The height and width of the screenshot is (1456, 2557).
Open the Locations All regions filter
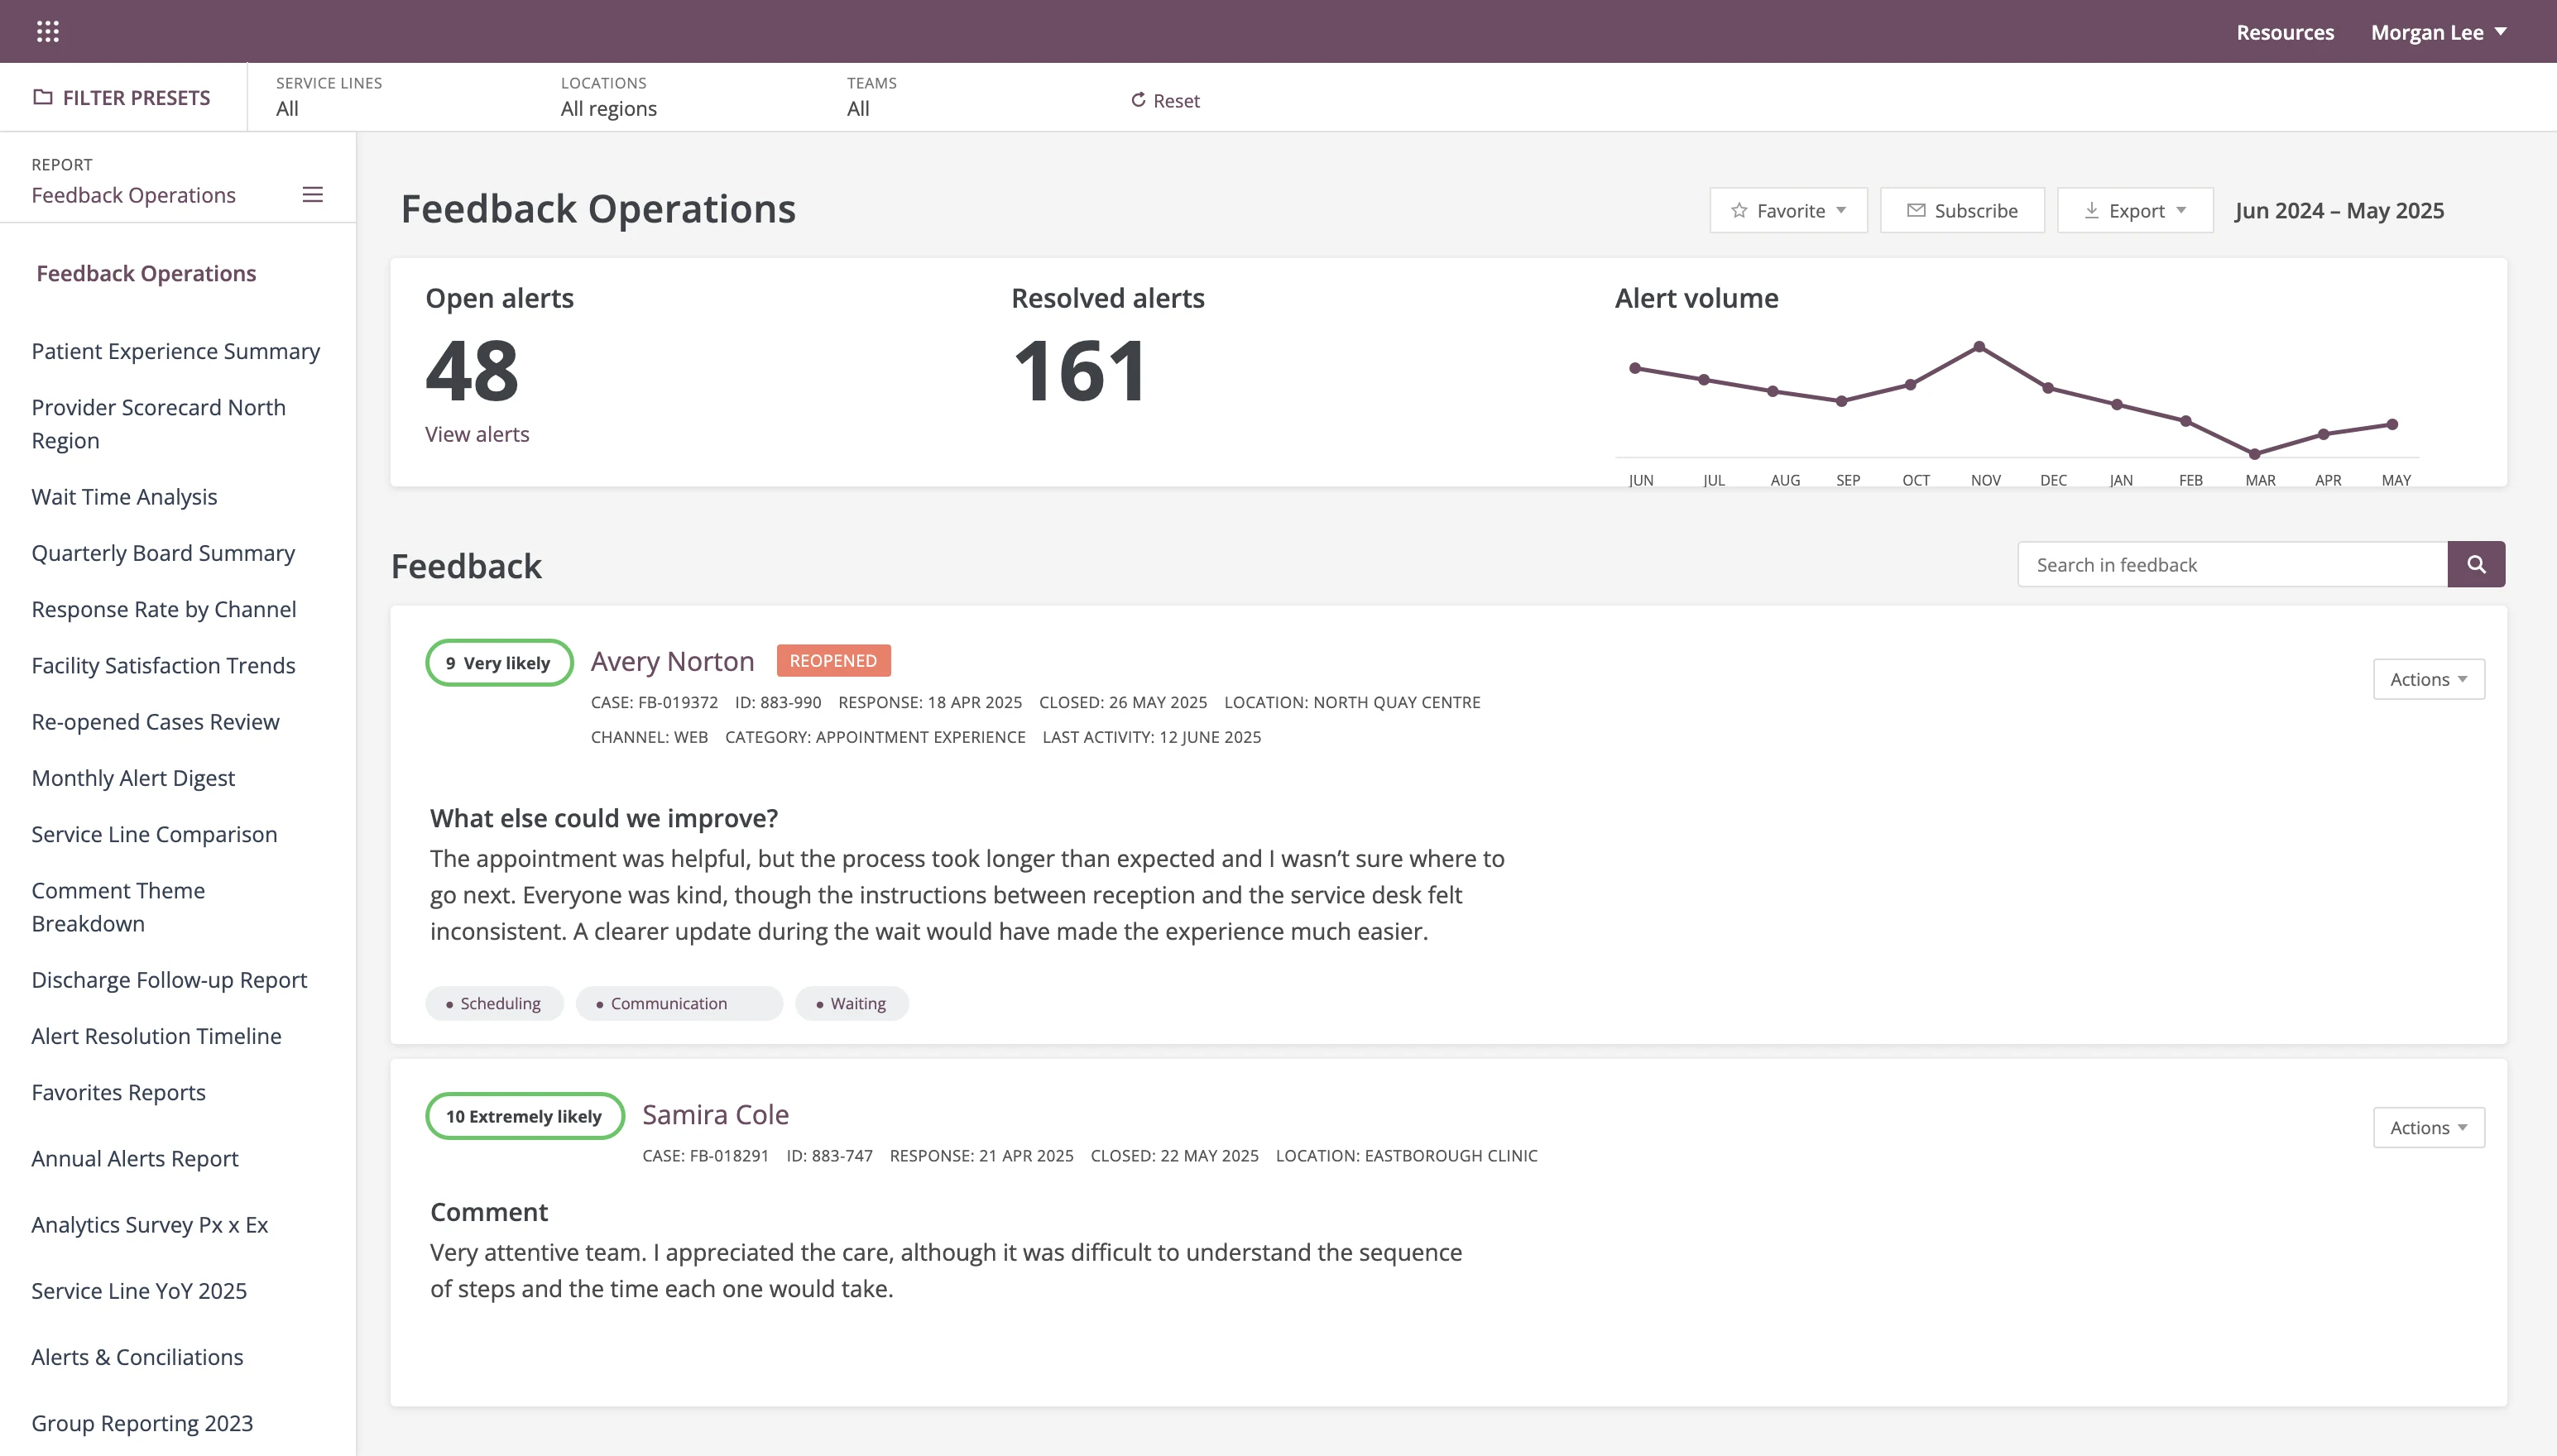609,97
